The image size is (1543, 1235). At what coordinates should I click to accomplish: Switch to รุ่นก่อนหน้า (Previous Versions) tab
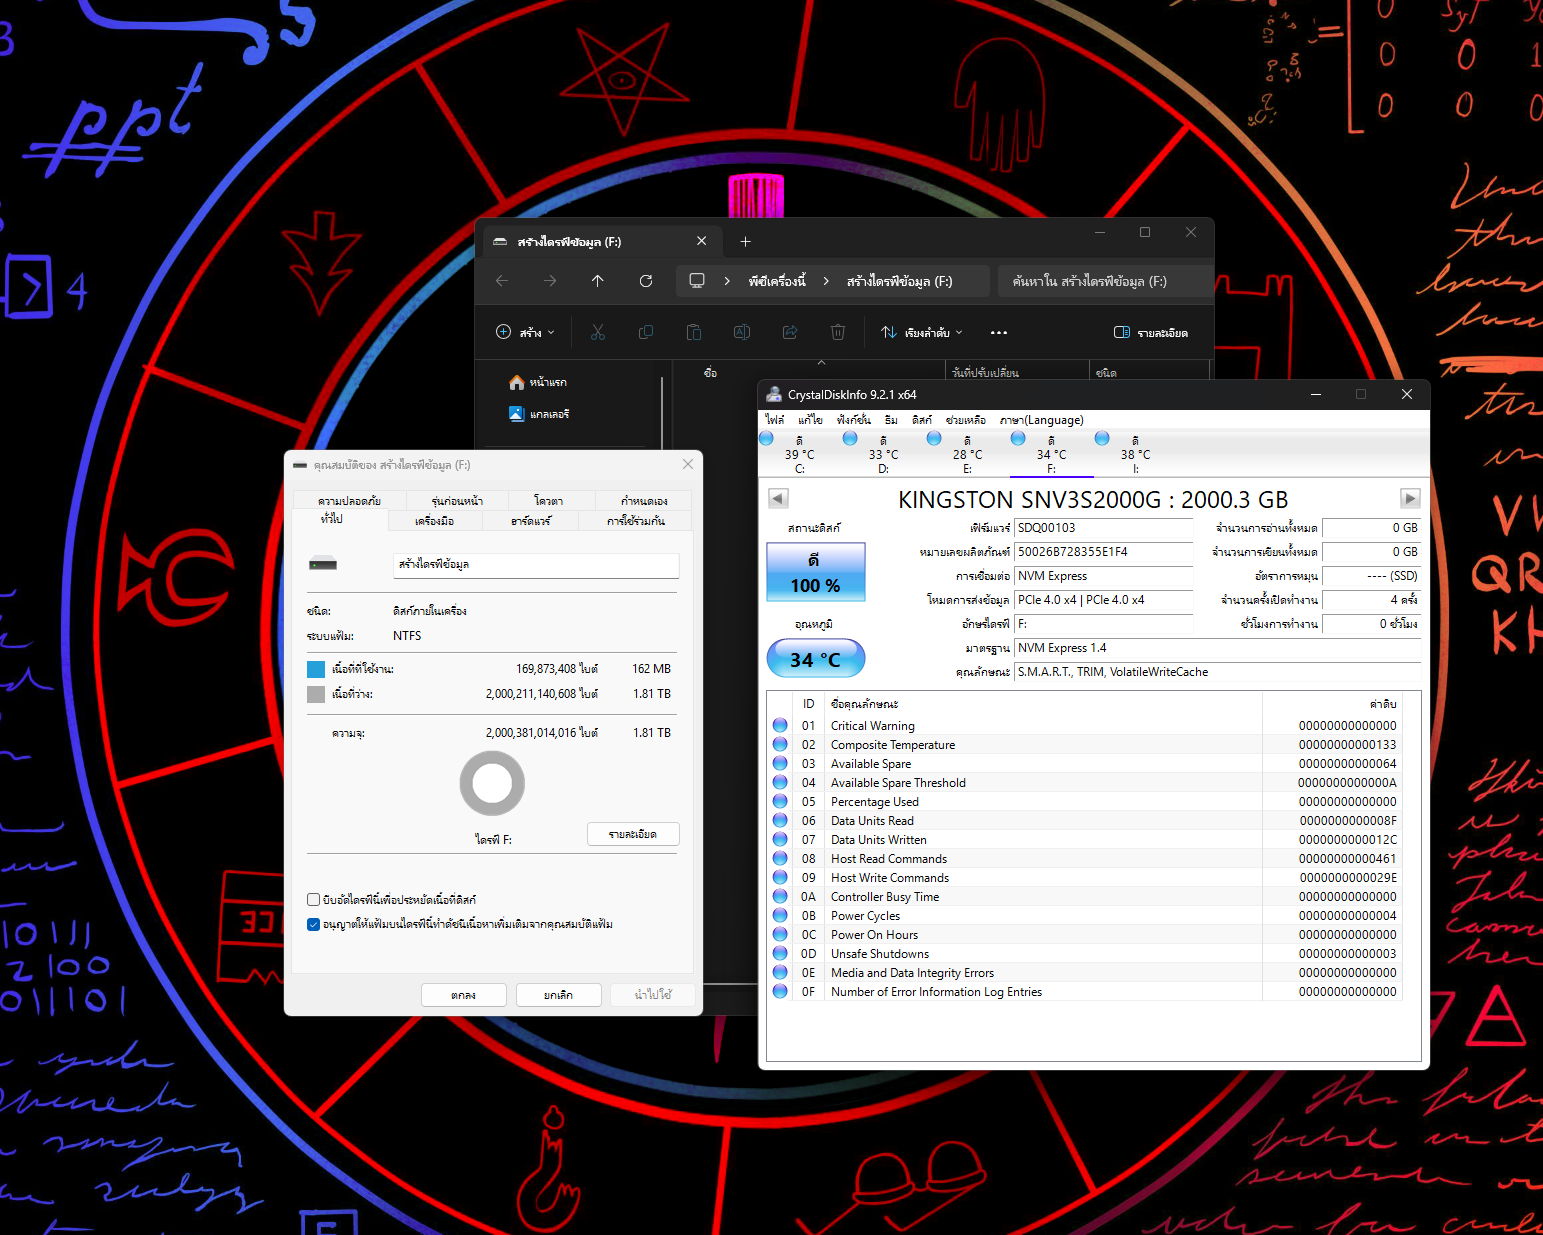pyautogui.click(x=457, y=500)
